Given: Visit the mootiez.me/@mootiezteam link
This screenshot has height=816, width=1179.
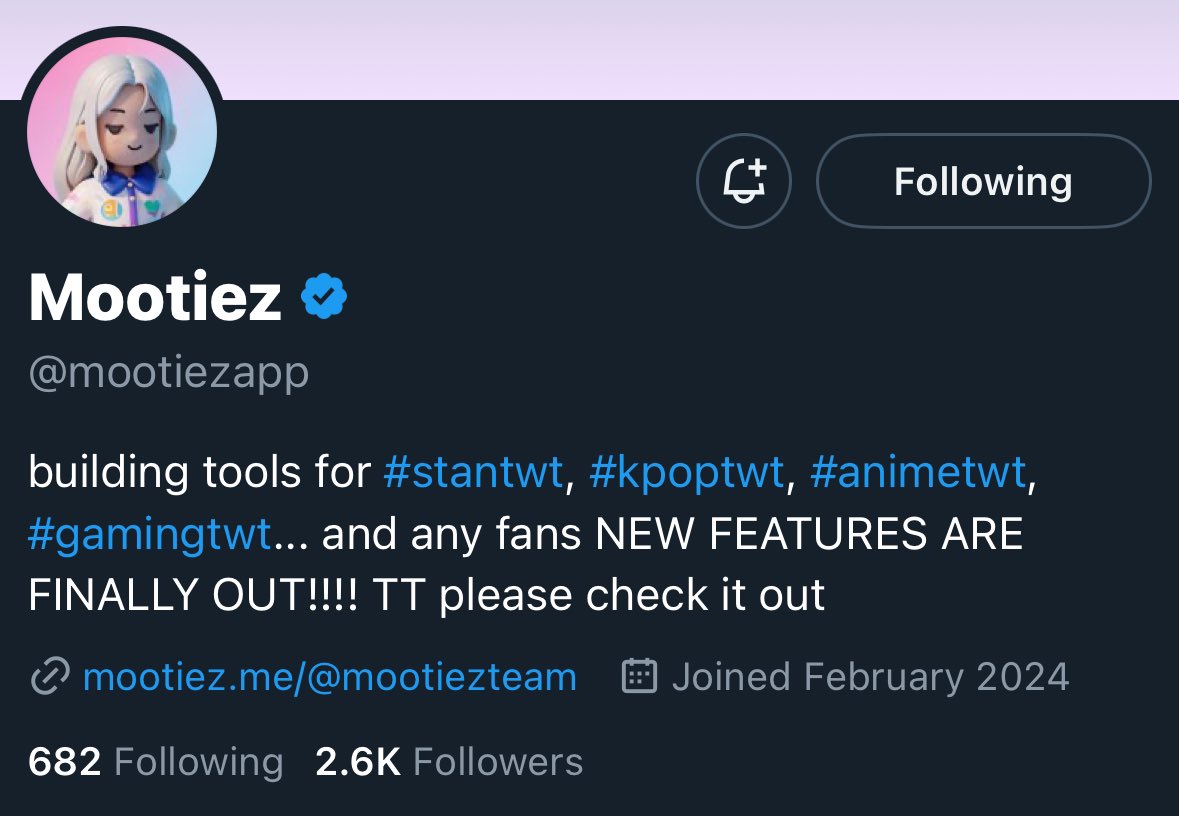Looking at the screenshot, I should coord(329,677).
